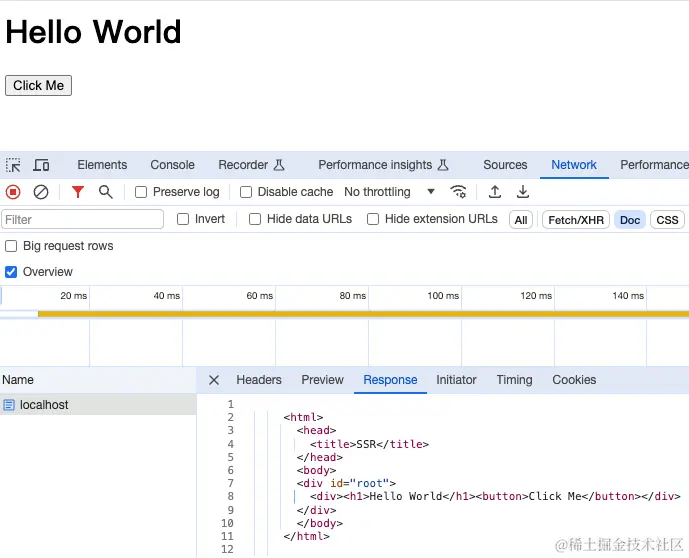
Task: Click the 60 ms timeline marker
Action: 259,296
